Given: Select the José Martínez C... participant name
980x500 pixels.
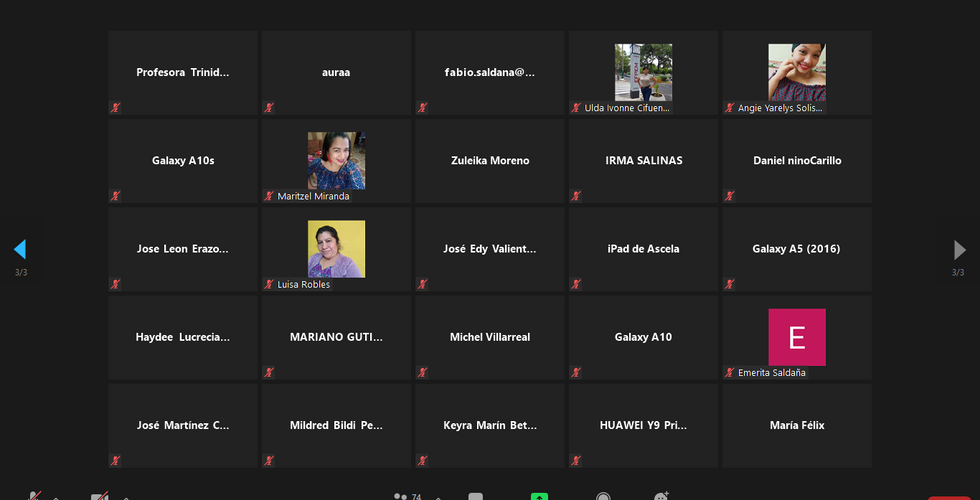Looking at the screenshot, I should 182,426.
